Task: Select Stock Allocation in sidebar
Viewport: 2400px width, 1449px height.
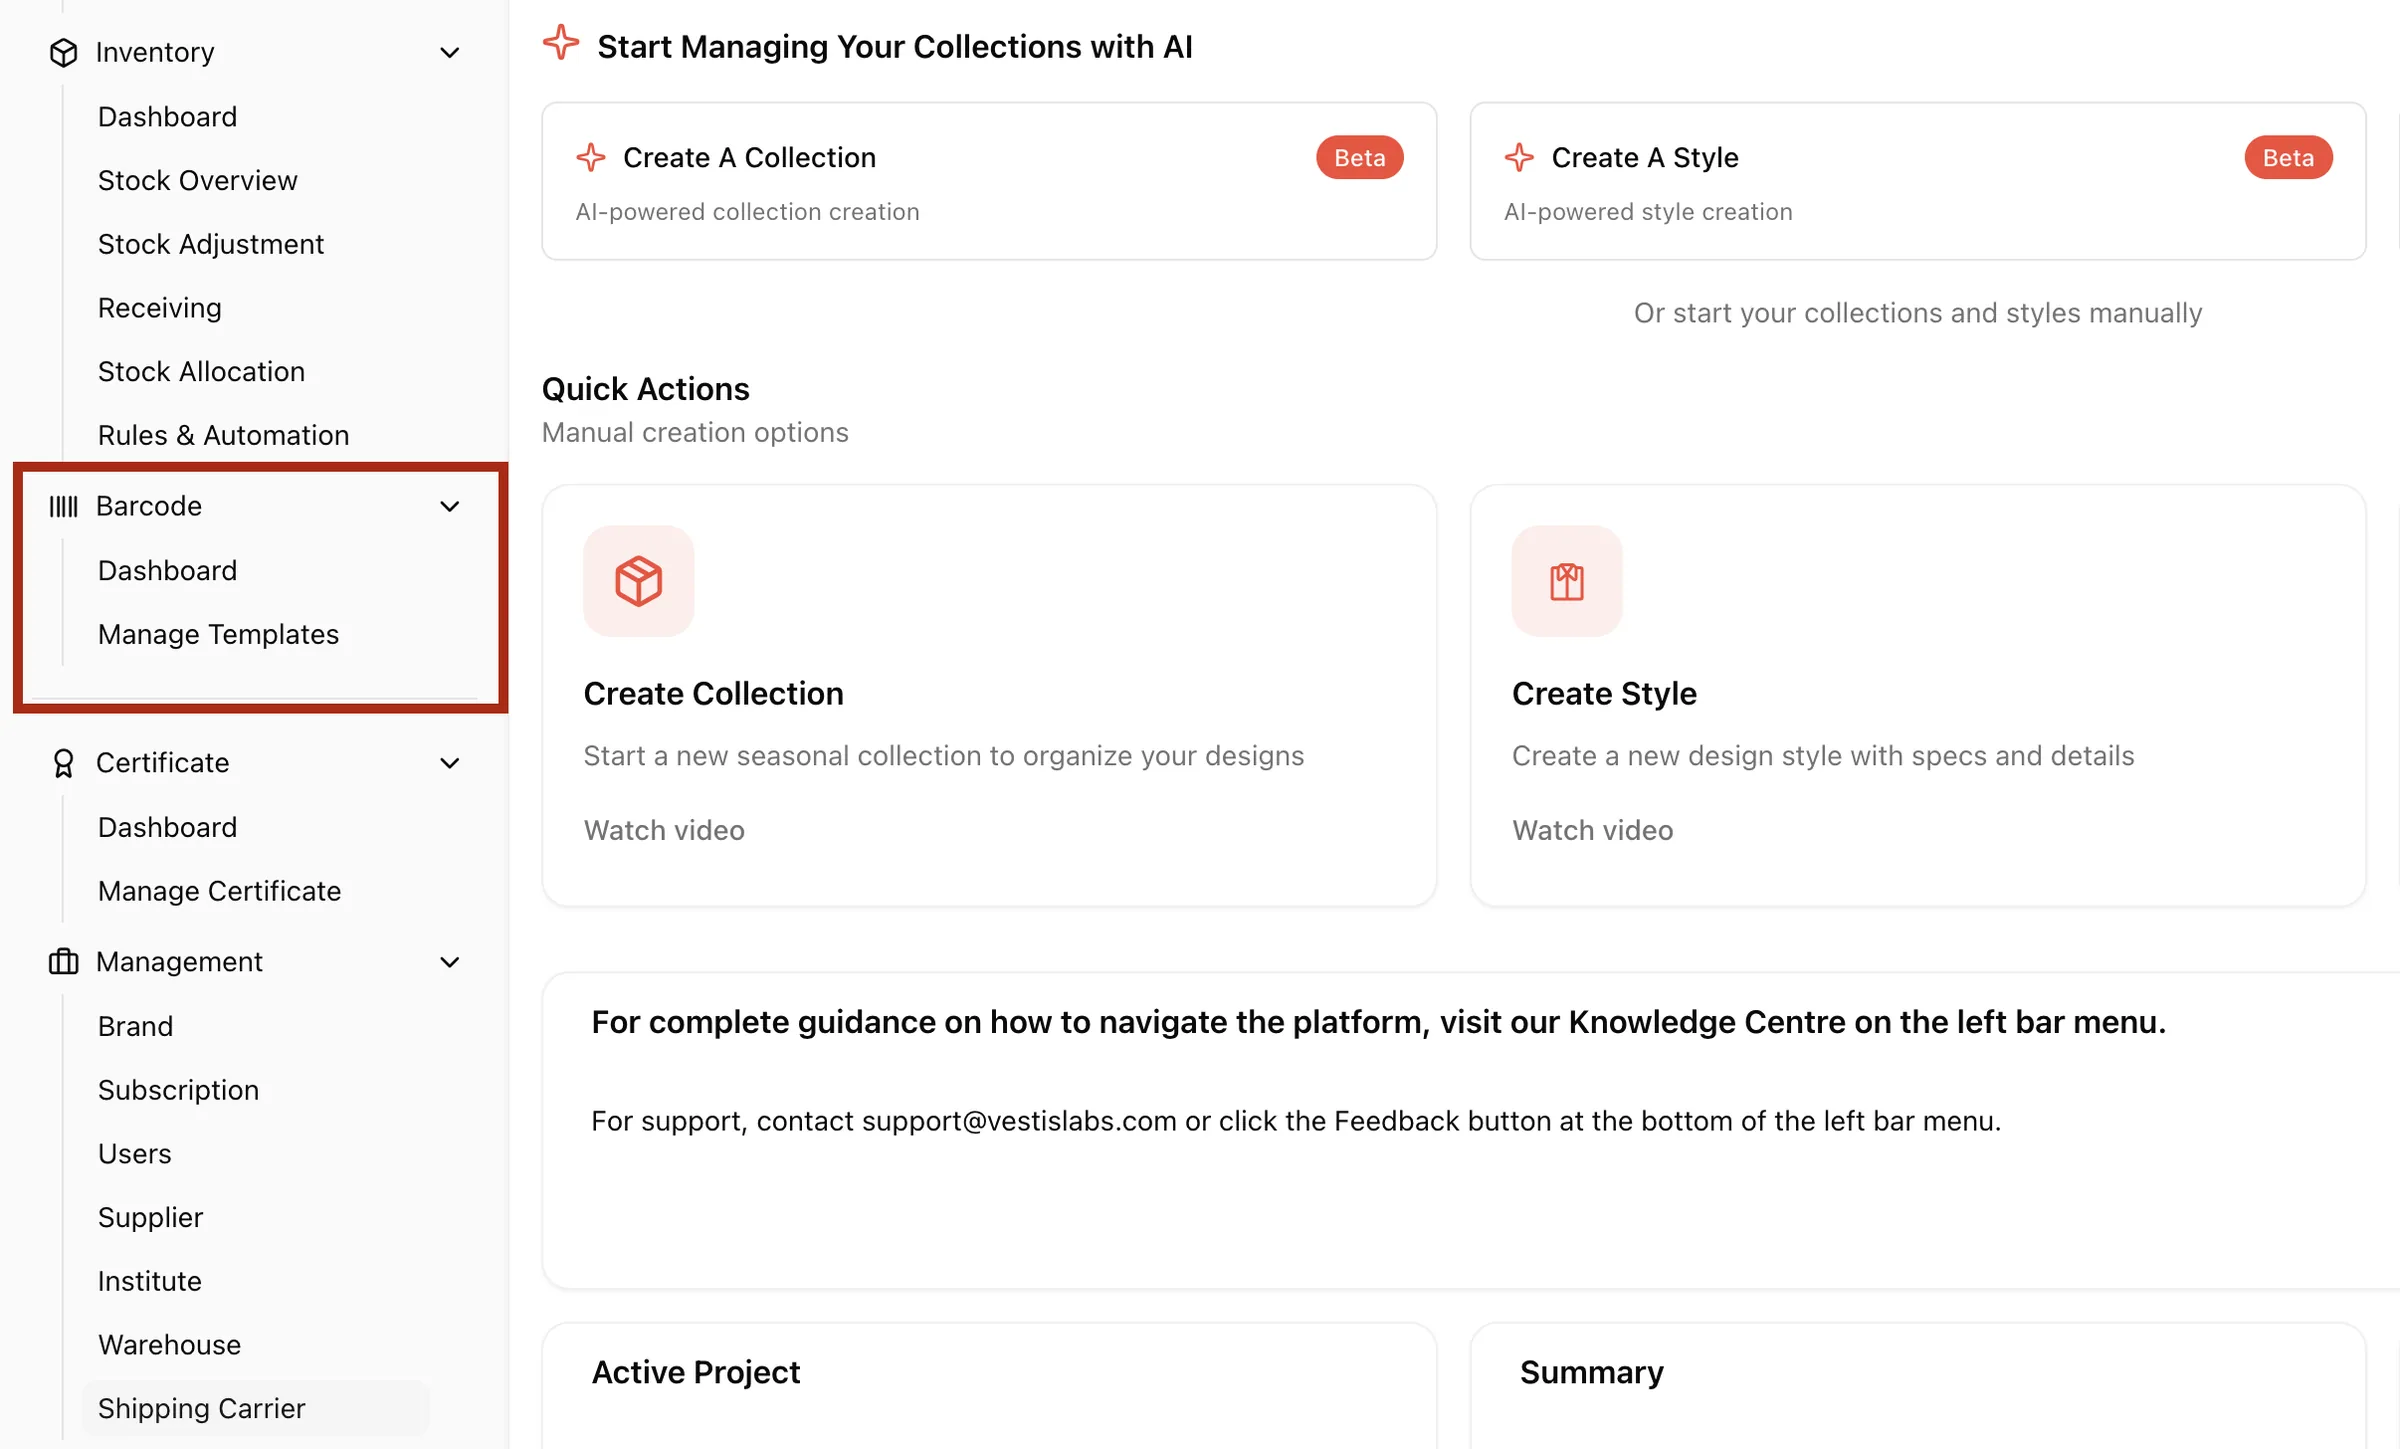Action: click(x=201, y=371)
